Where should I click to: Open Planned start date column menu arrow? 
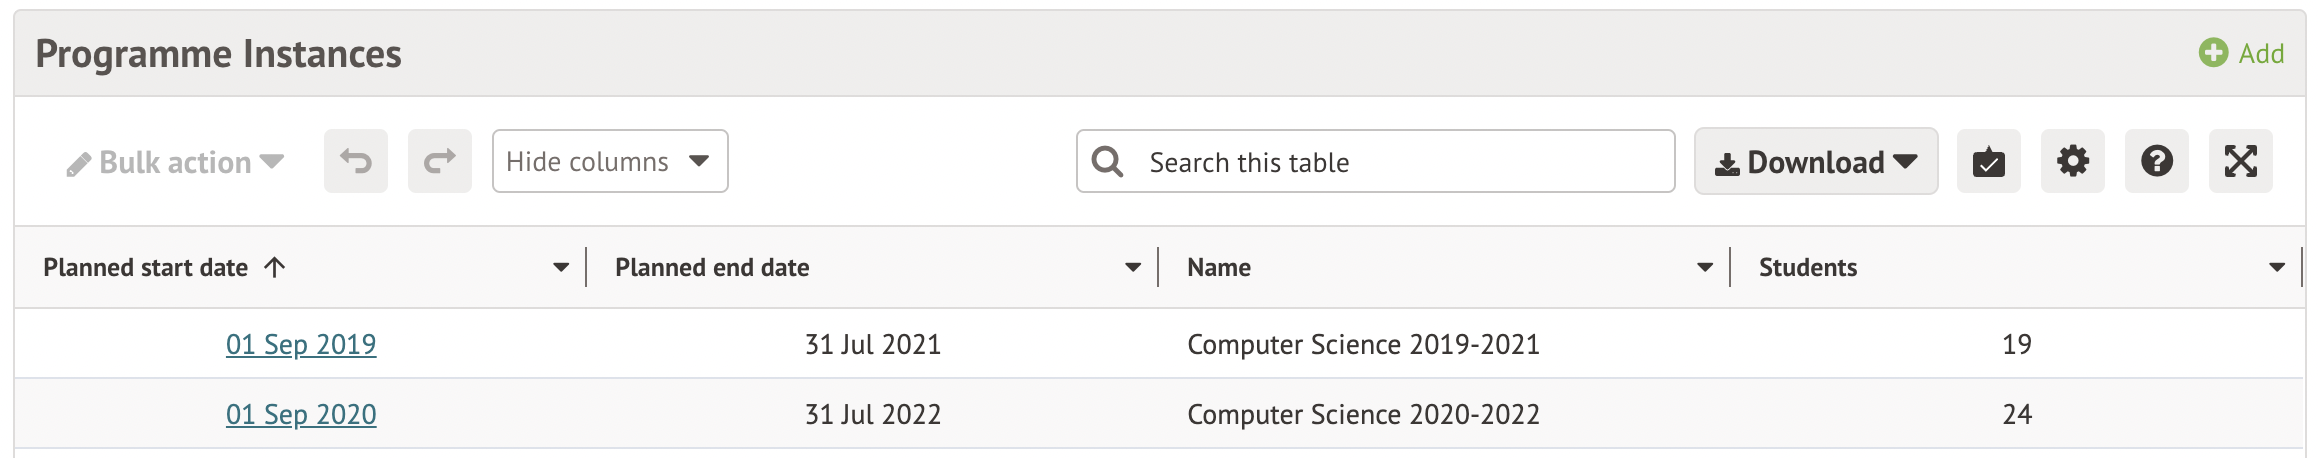pos(561,267)
